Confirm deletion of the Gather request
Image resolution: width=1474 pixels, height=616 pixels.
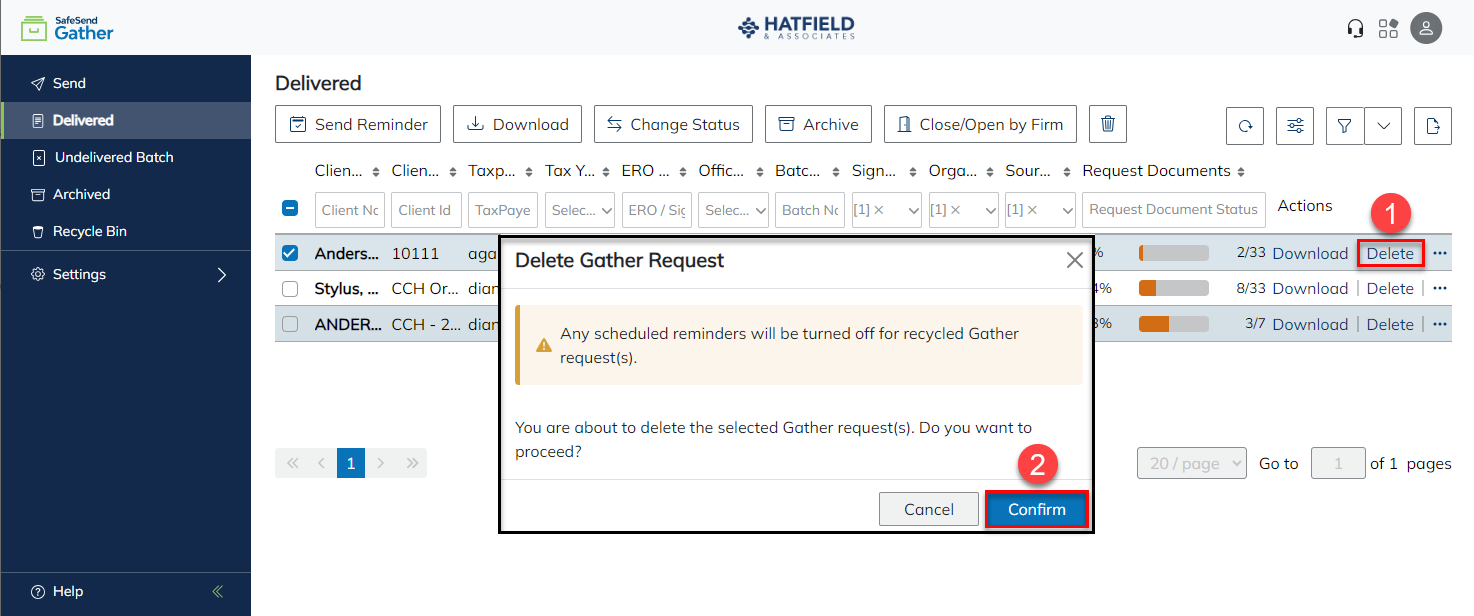[x=1036, y=509]
